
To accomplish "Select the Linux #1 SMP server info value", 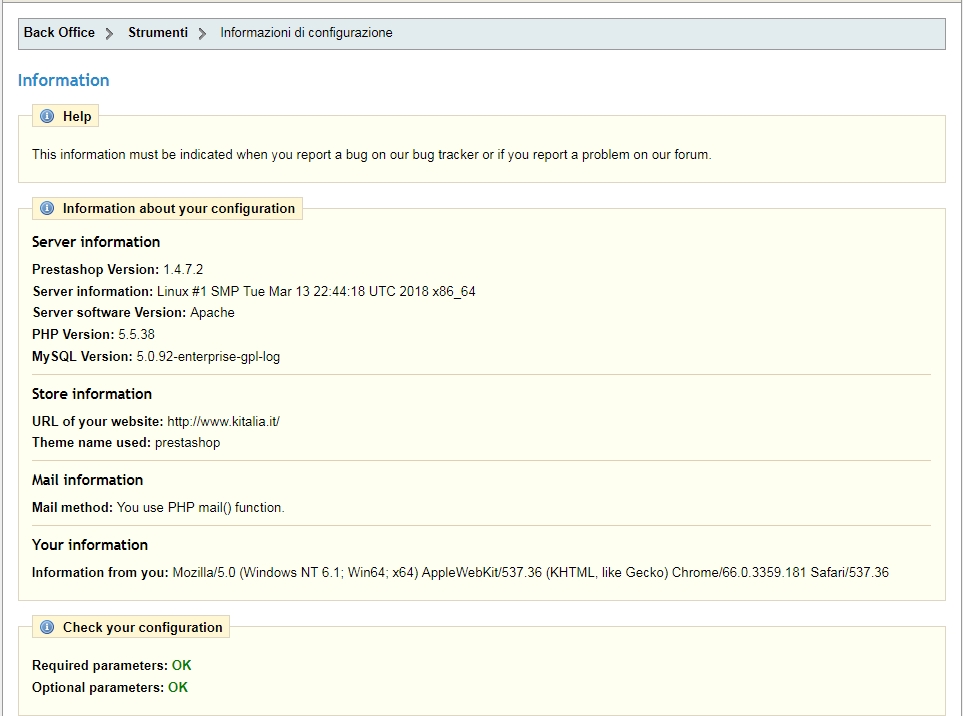I will 316,291.
